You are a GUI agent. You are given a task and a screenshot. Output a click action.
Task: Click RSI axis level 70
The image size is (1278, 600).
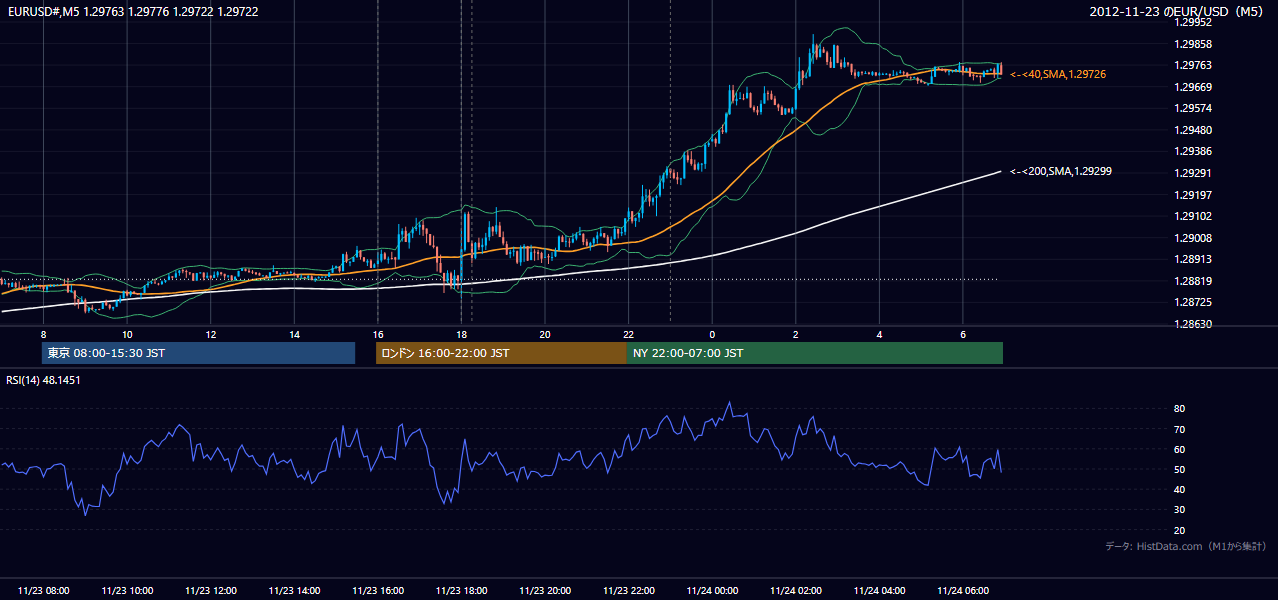pos(1180,429)
